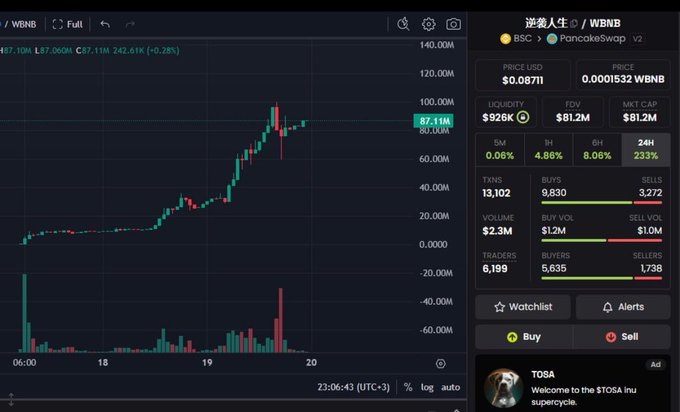Click buys versus sells ratio bar
This screenshot has width=680, height=412.
[x=602, y=203]
